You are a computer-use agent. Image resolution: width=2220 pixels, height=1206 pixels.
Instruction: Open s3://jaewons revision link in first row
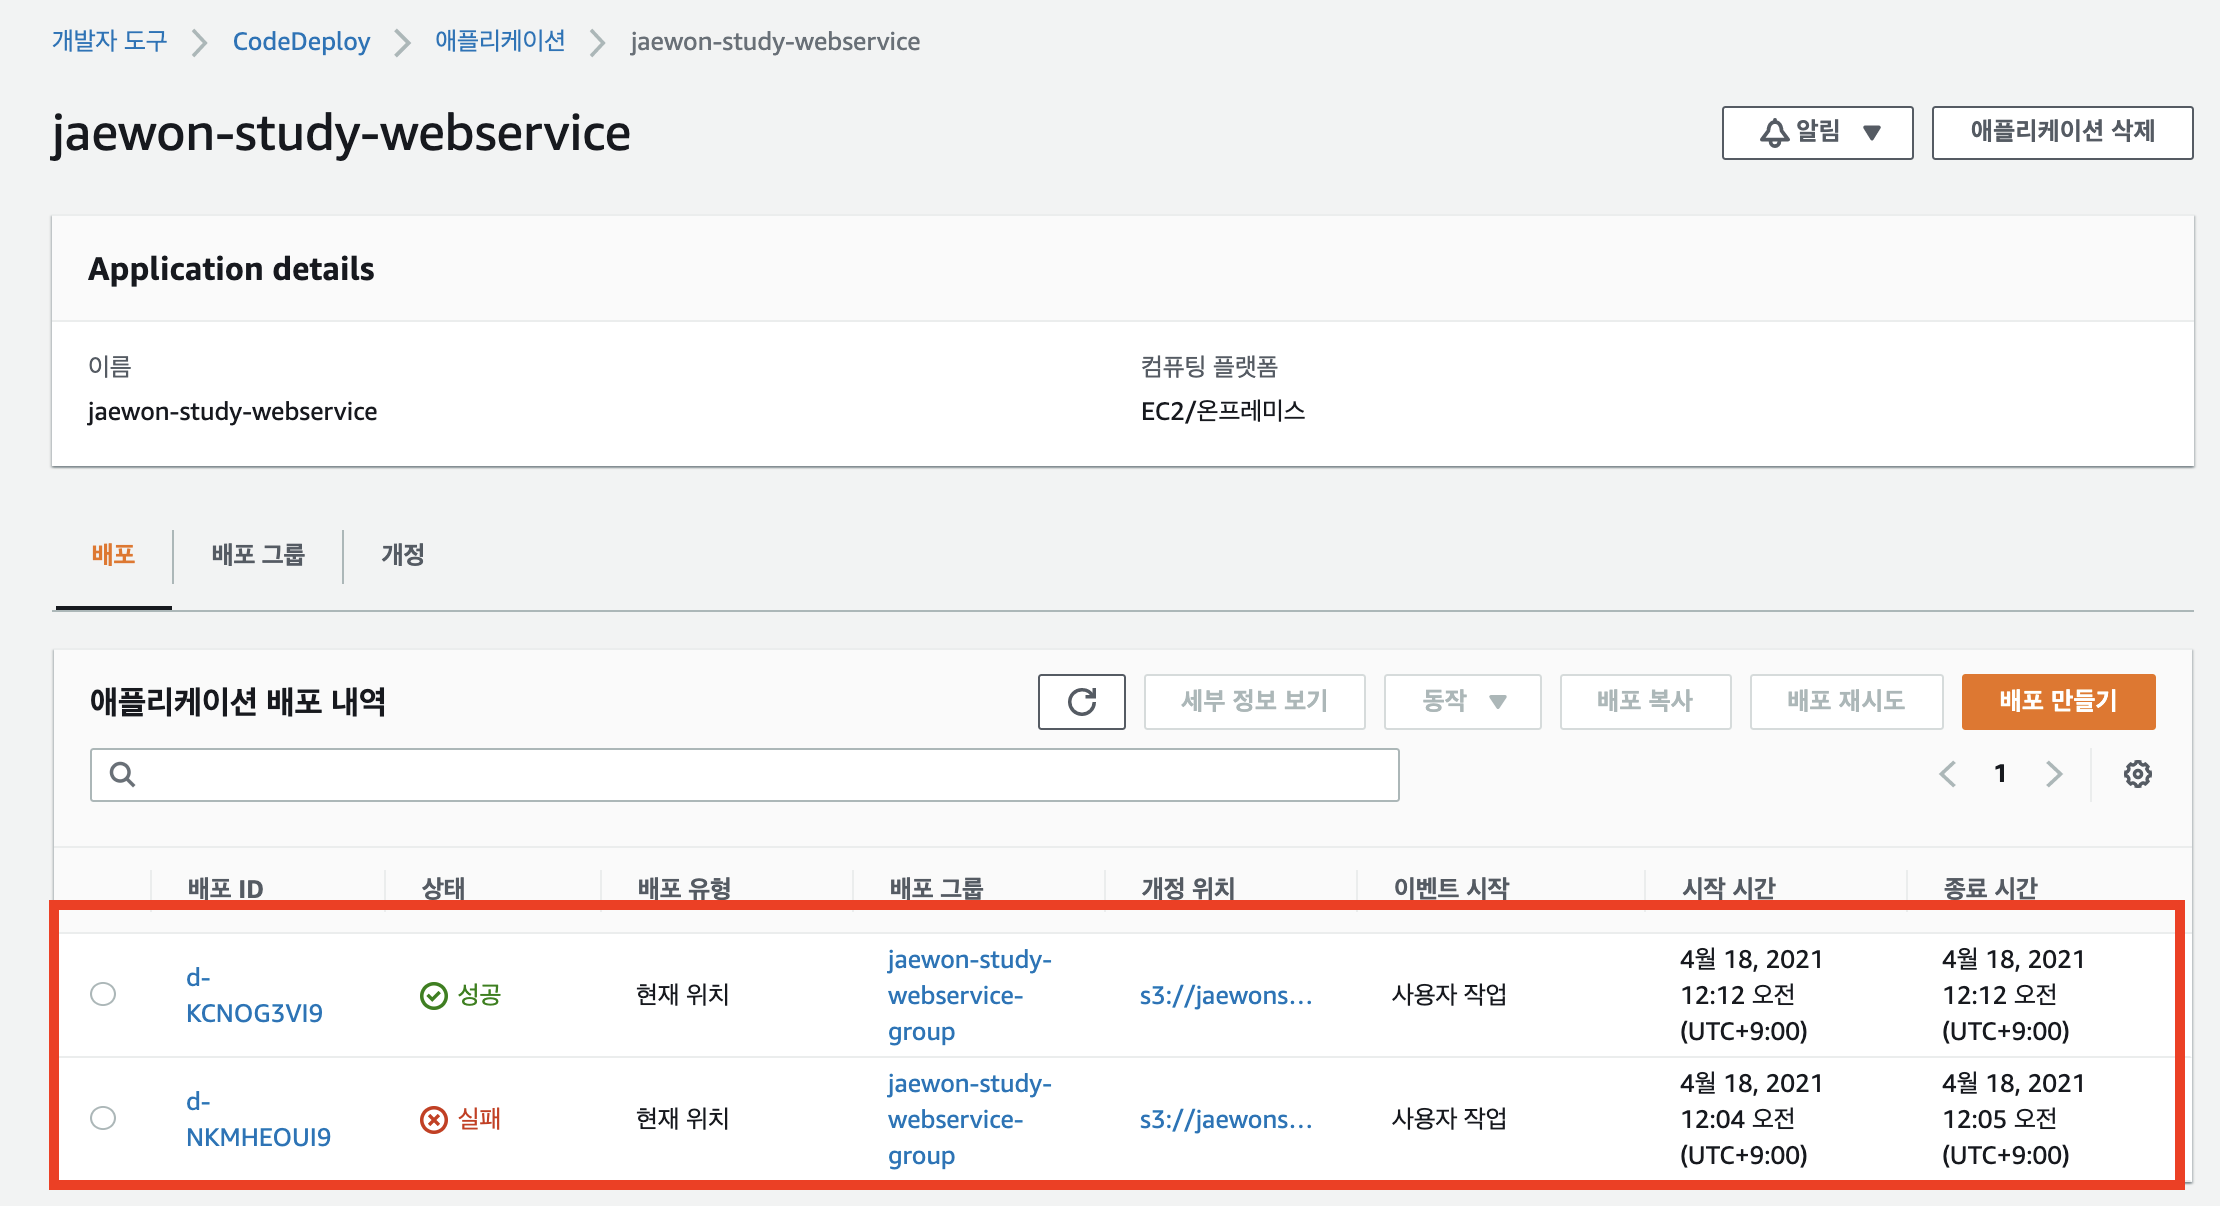click(1225, 995)
